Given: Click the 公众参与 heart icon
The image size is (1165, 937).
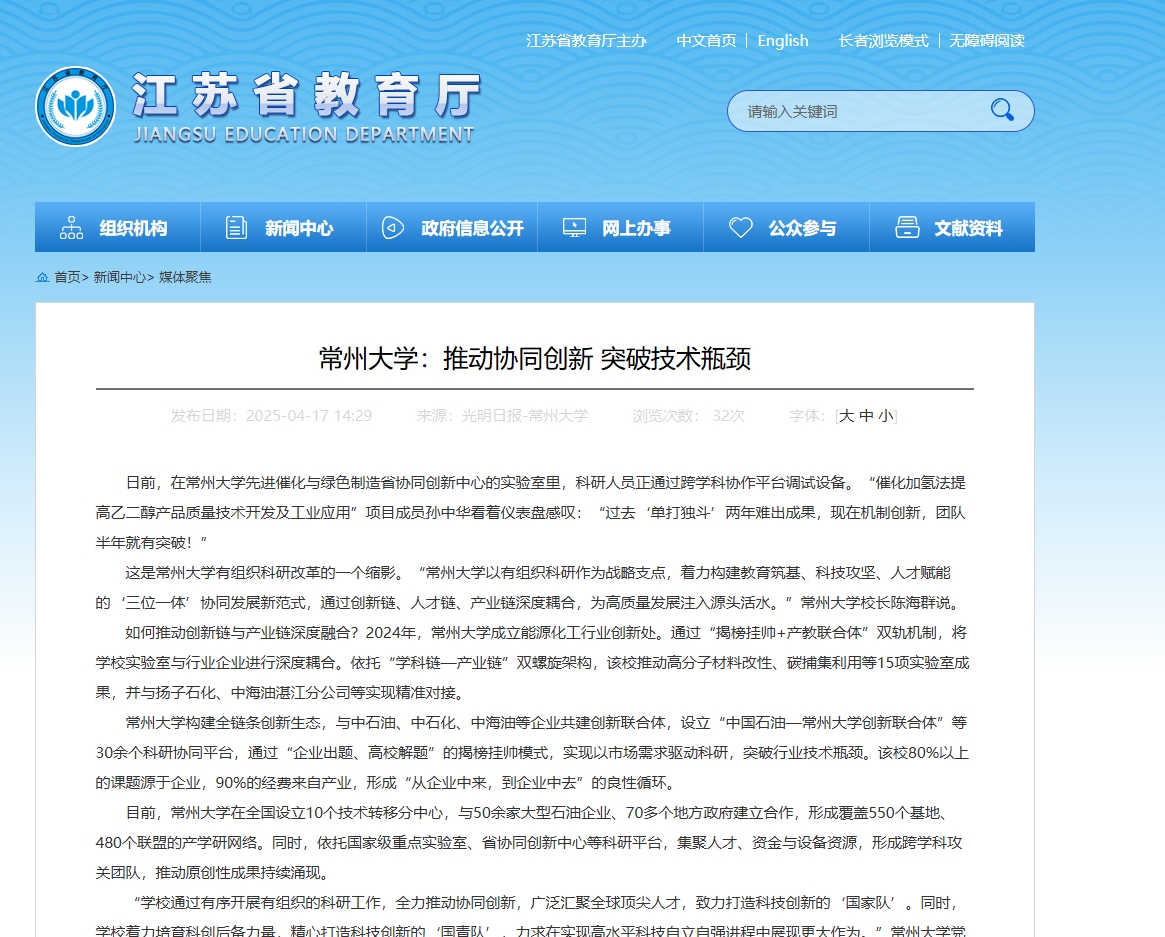Looking at the screenshot, I should pos(740,228).
